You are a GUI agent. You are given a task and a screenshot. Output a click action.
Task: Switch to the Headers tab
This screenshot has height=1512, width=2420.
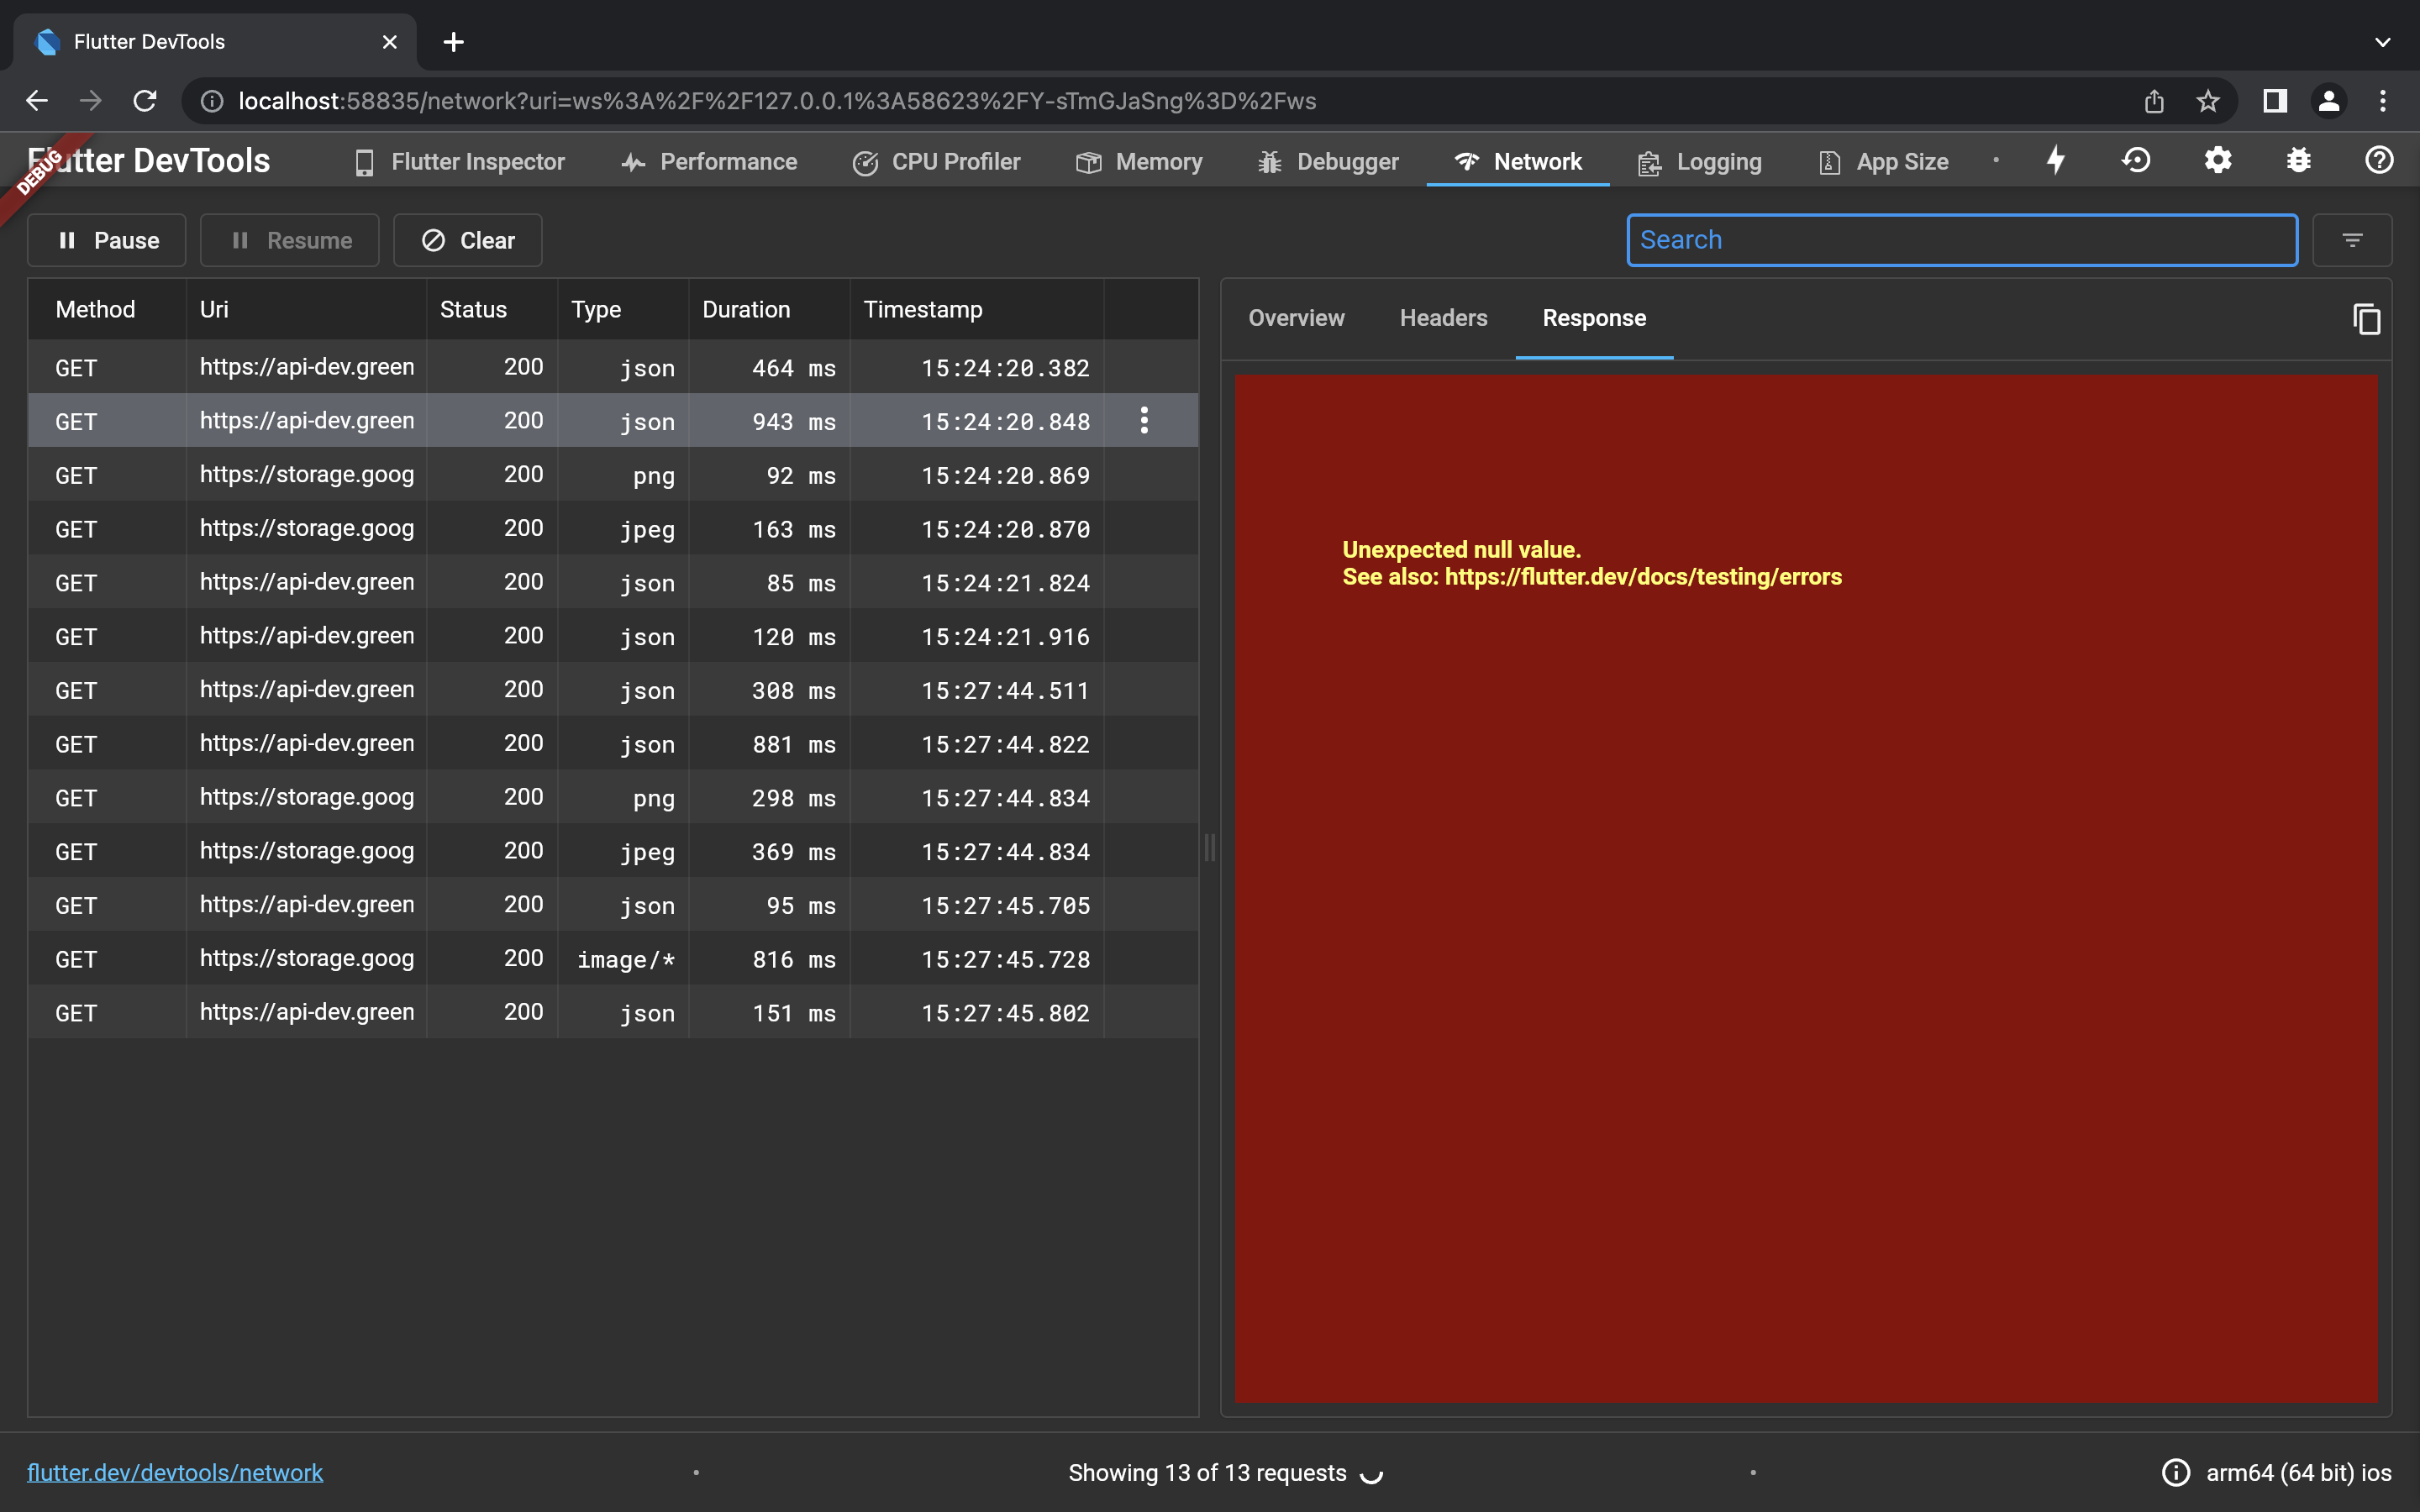pyautogui.click(x=1443, y=318)
